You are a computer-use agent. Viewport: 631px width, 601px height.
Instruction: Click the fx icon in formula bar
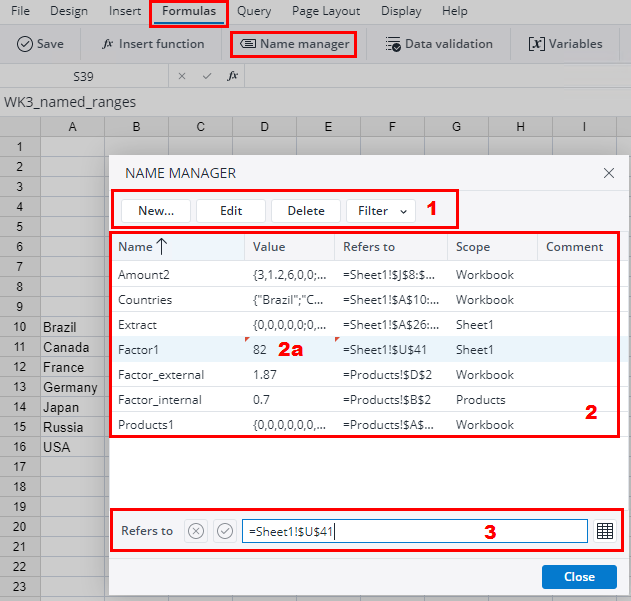click(233, 76)
